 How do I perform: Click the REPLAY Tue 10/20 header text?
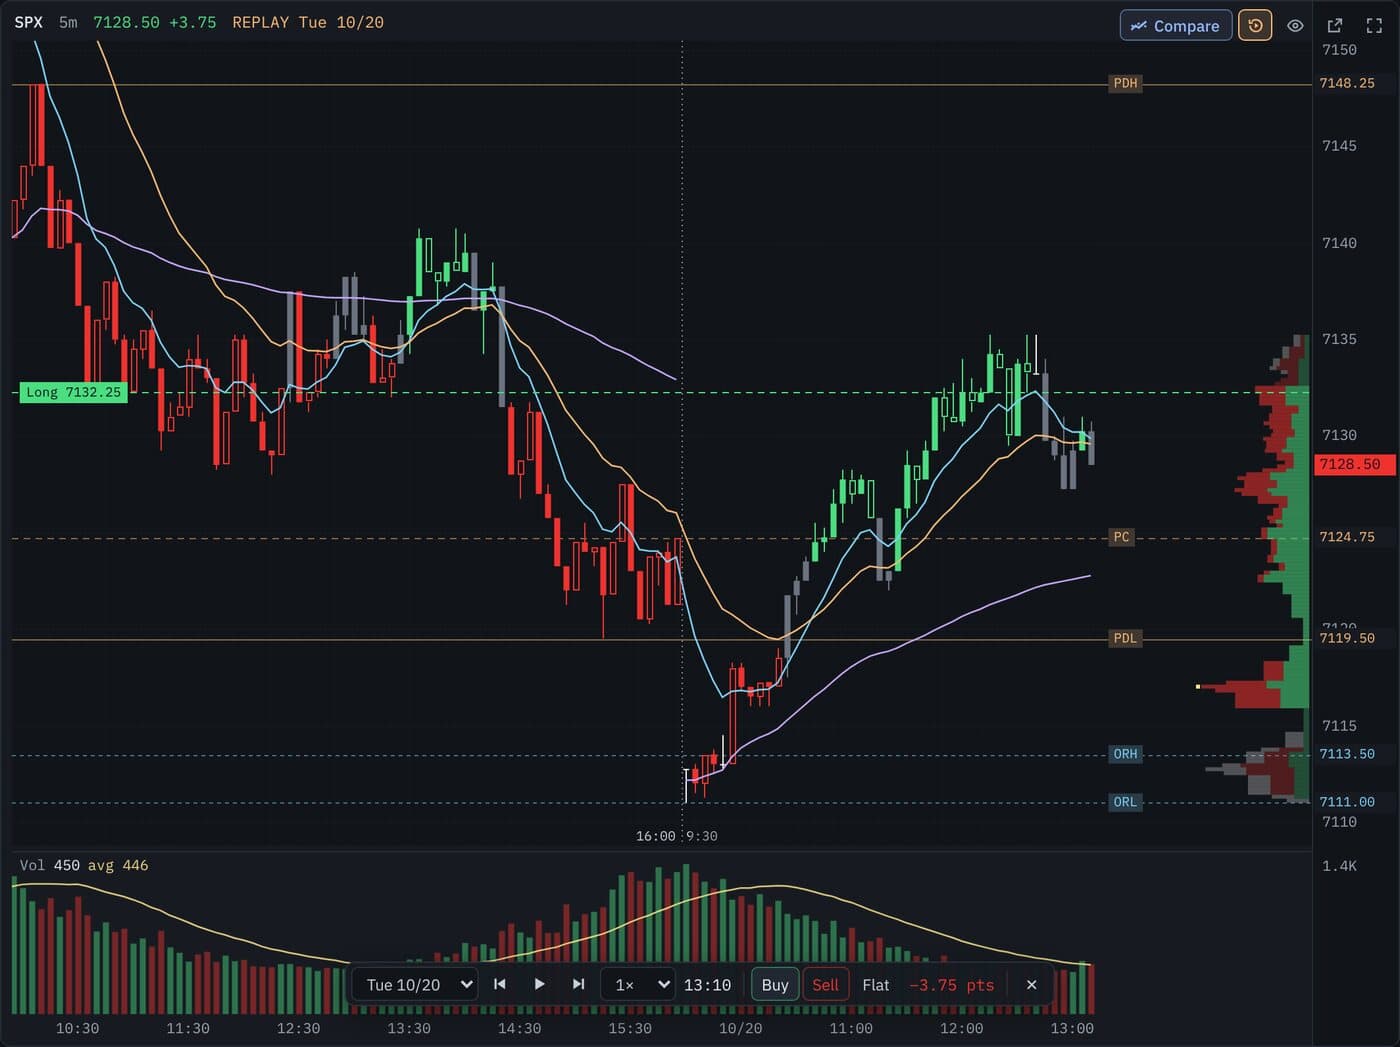(308, 22)
